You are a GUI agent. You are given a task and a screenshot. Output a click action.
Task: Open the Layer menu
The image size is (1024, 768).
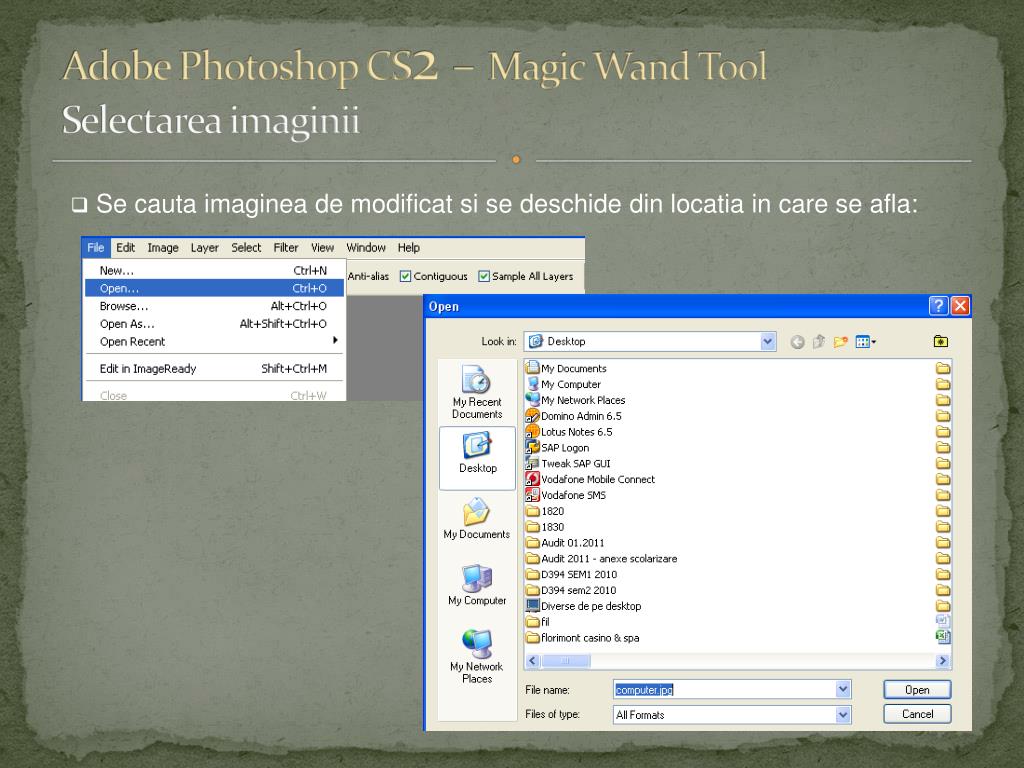click(204, 248)
